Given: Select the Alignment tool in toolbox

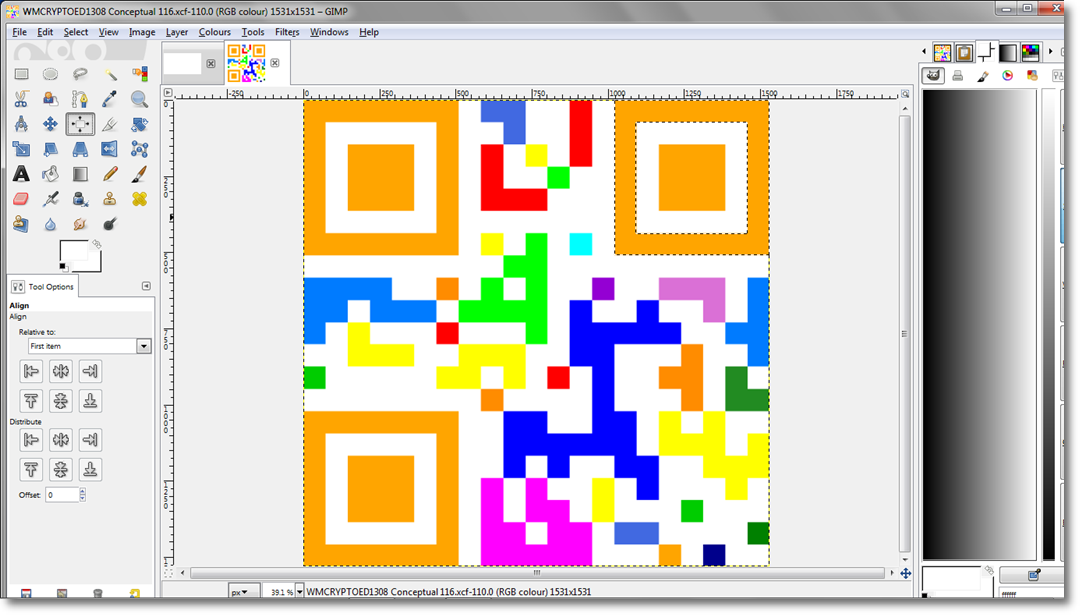Looking at the screenshot, I should coord(80,124).
